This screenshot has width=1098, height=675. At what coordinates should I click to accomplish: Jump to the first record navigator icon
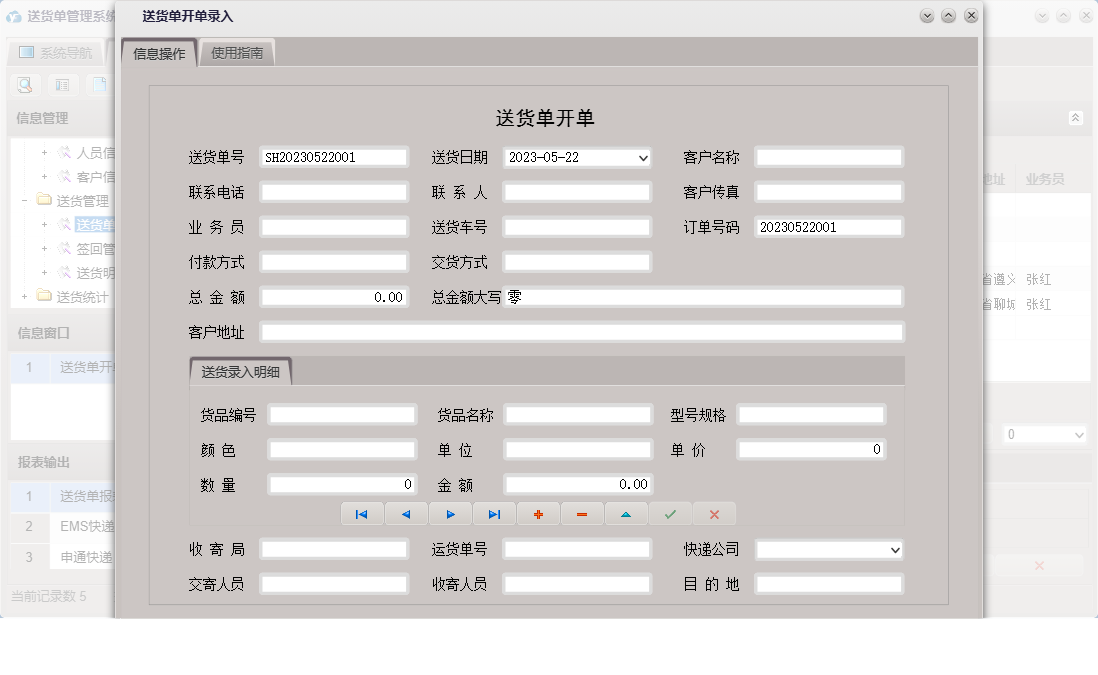point(362,513)
